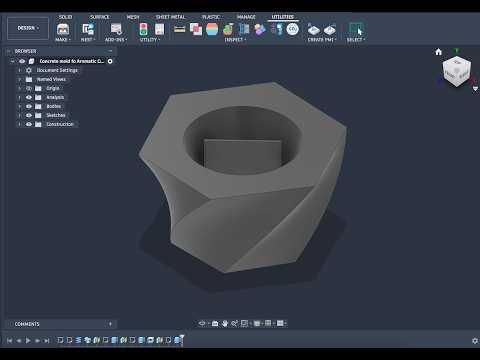The image size is (480, 360).
Task: Switch to the Surface tab
Action: (99, 17)
